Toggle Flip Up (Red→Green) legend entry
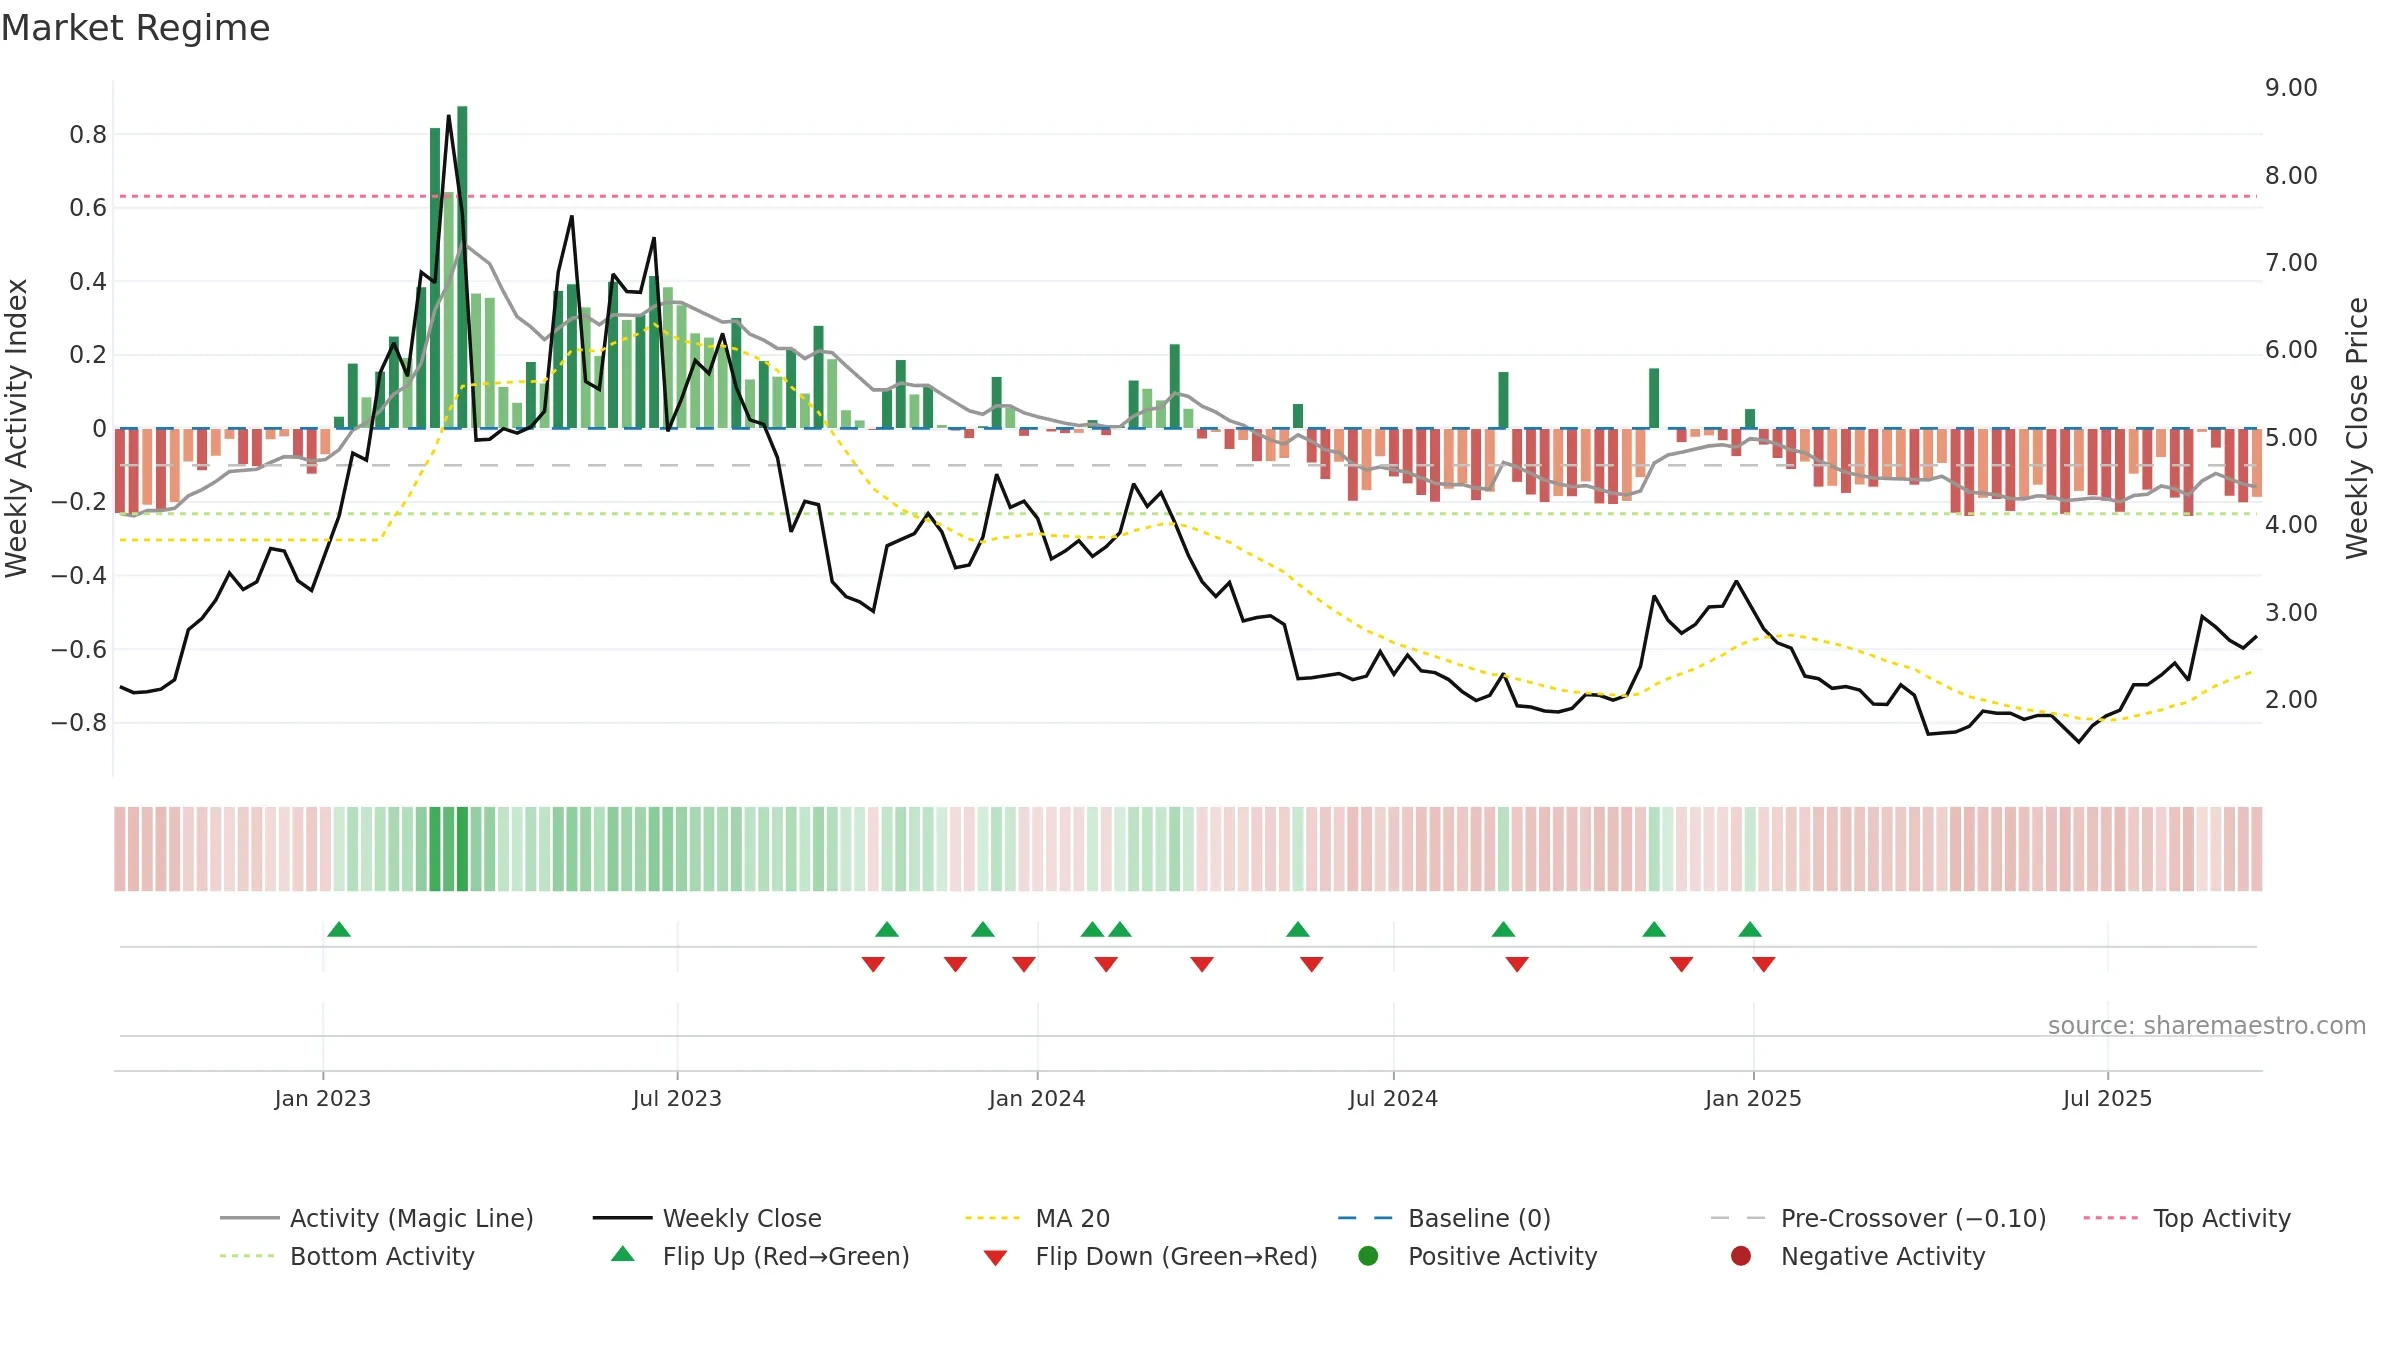Image resolution: width=2400 pixels, height=1350 pixels. (x=761, y=1256)
